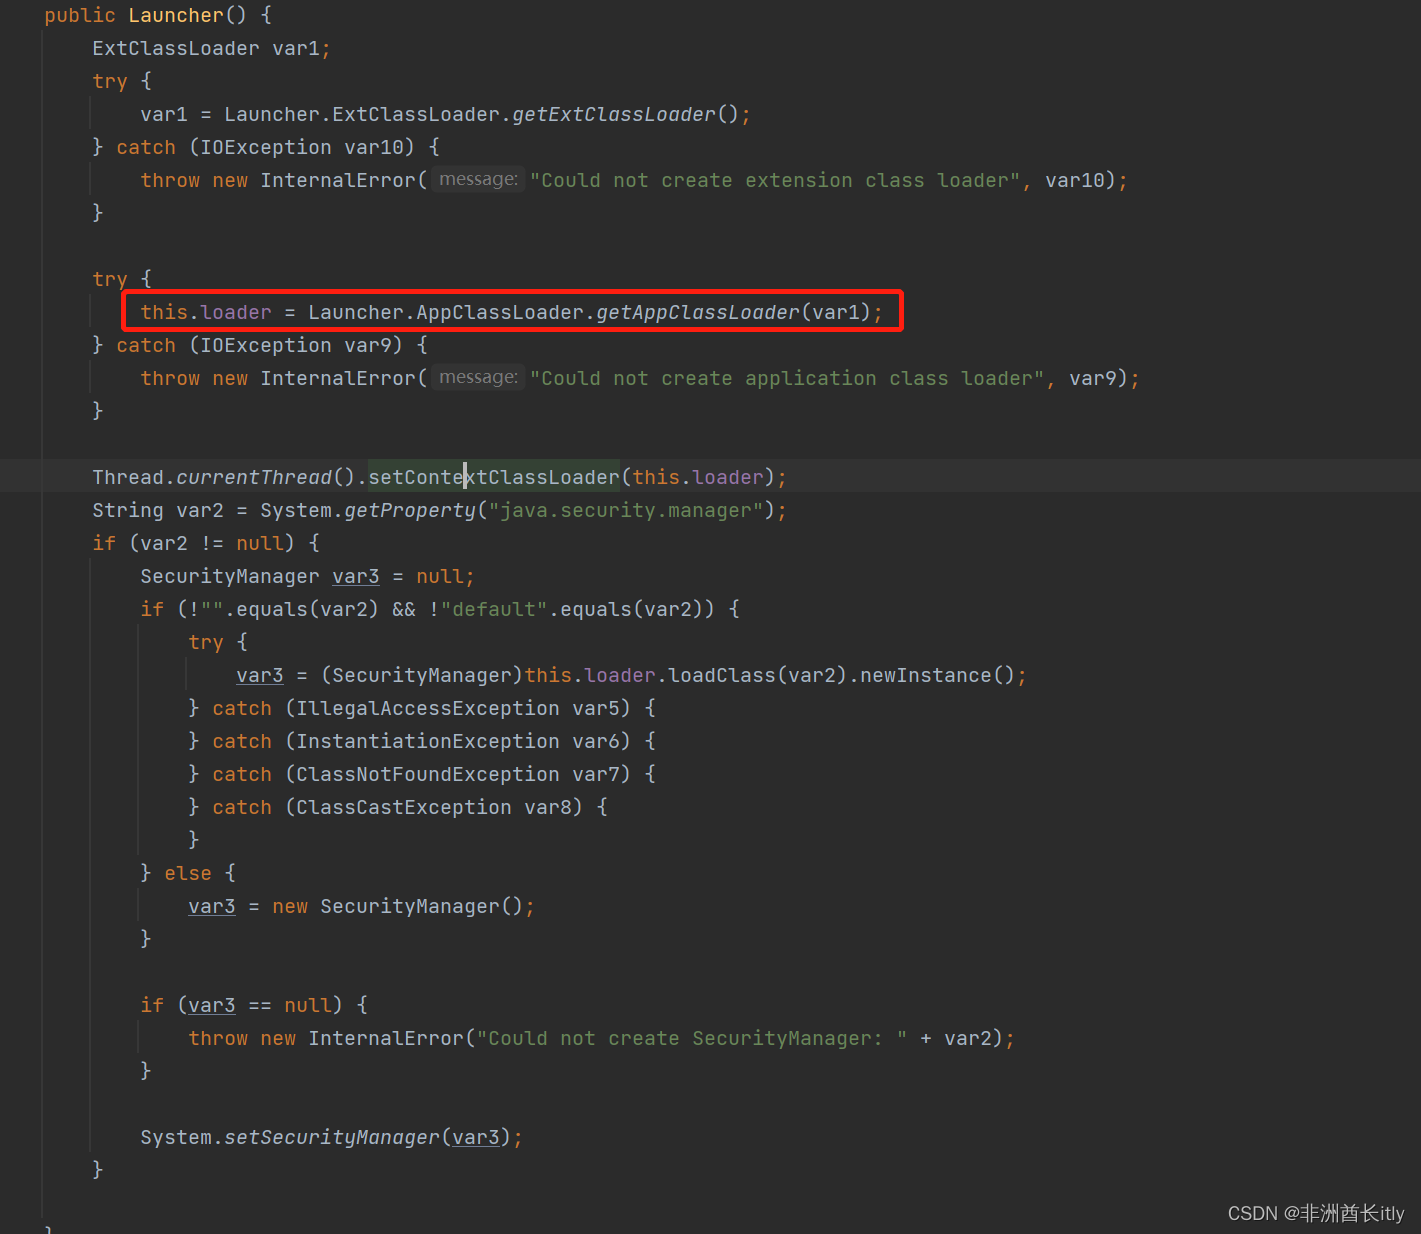
Task: Click setContextClassLoader method name
Action: (x=494, y=477)
